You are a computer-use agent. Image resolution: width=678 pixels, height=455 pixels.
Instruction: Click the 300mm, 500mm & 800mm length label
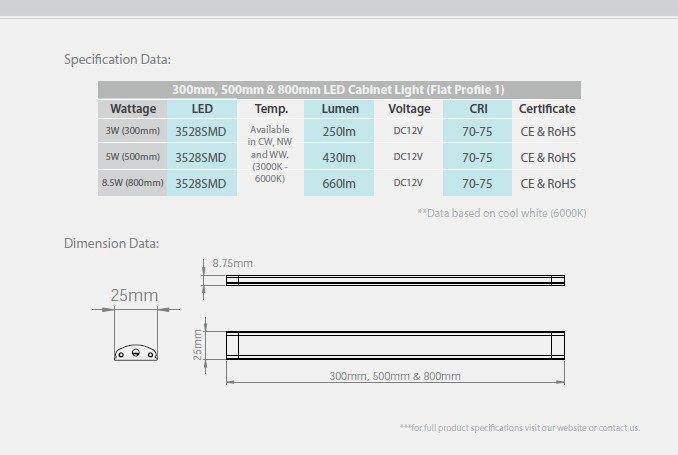pyautogui.click(x=395, y=376)
